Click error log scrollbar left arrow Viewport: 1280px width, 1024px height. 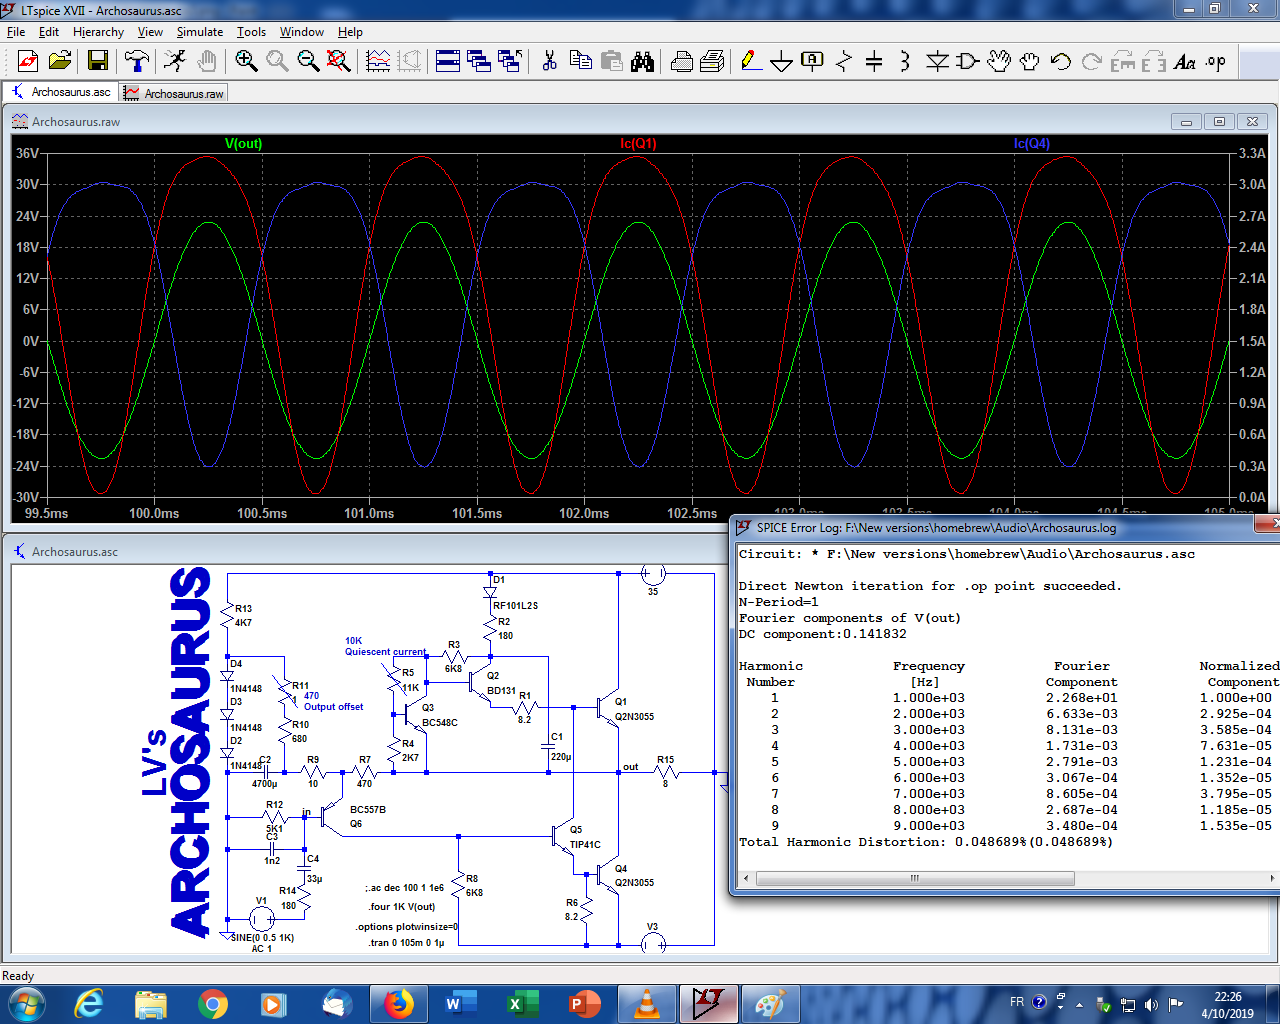click(745, 878)
